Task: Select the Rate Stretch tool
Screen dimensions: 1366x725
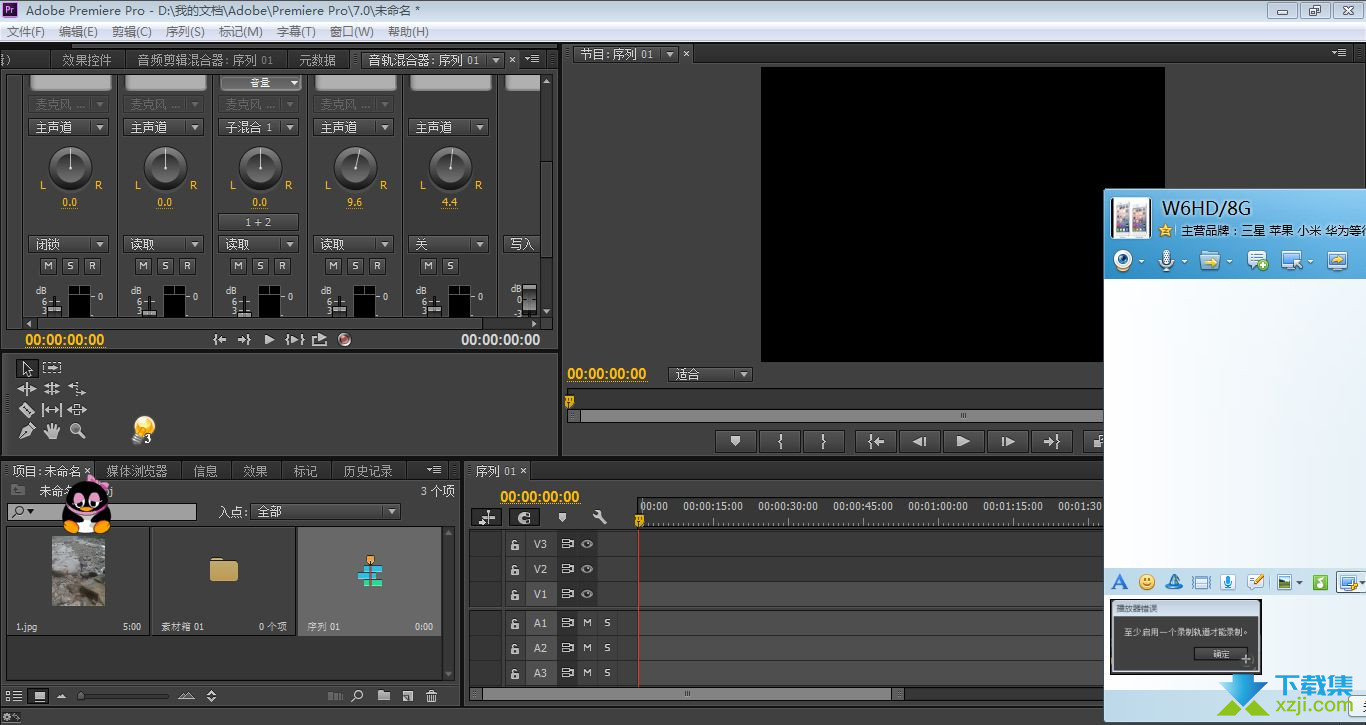Action: coord(77,389)
